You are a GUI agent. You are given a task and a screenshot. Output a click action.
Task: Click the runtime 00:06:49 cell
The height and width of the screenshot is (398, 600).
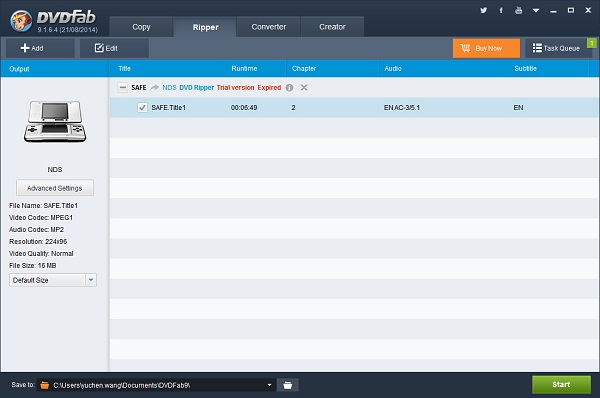coord(244,108)
